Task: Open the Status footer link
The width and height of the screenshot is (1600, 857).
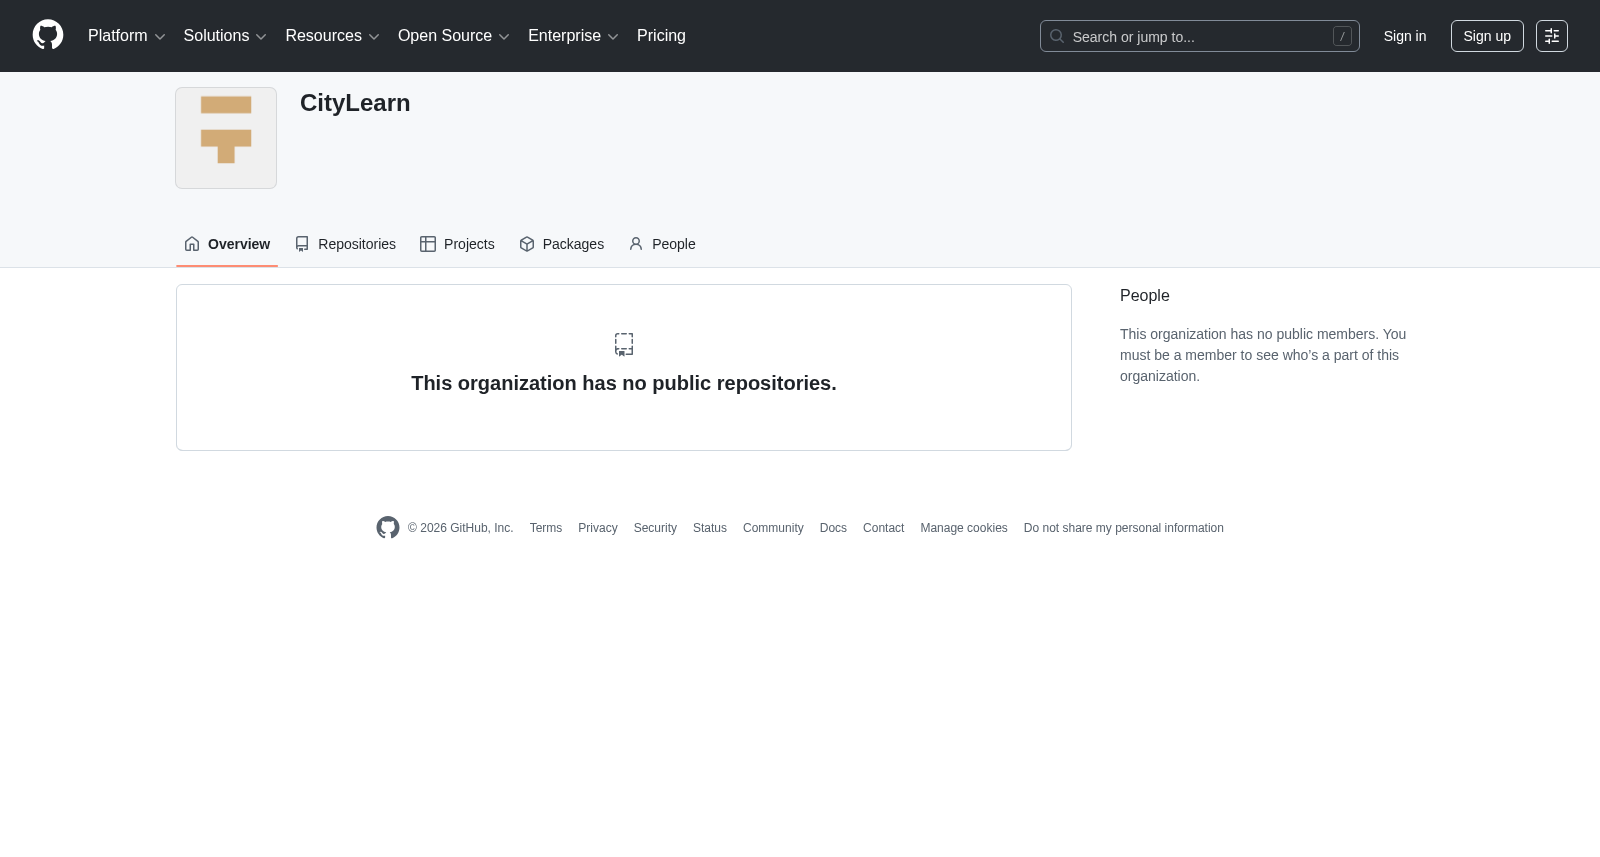Action: (710, 528)
